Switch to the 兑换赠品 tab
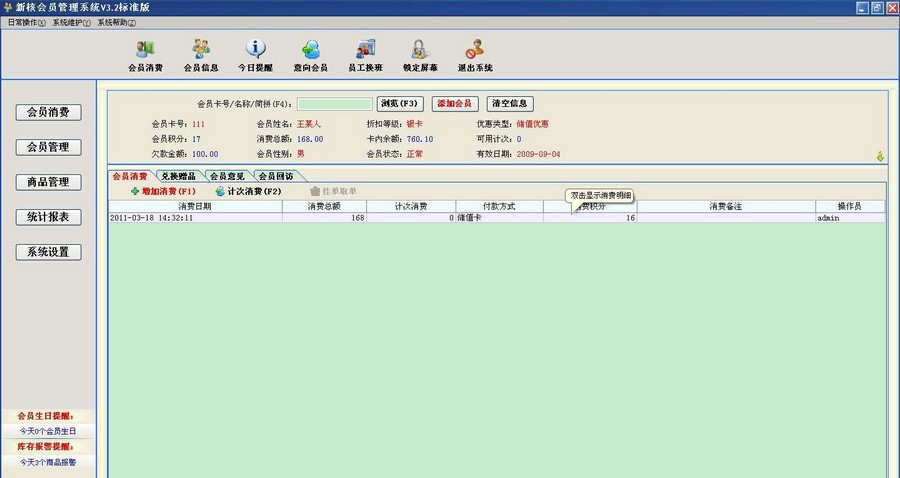Viewport: 900px width, 478px height. coord(179,176)
